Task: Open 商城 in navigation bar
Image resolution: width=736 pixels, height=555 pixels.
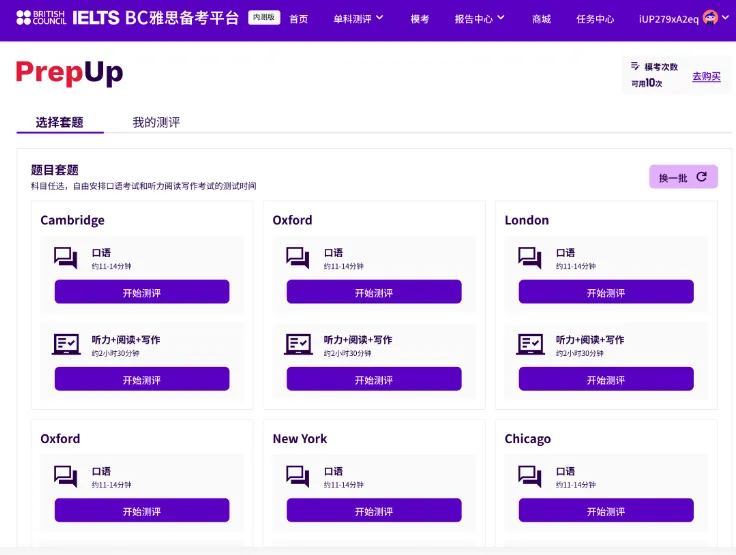Action: coord(541,19)
